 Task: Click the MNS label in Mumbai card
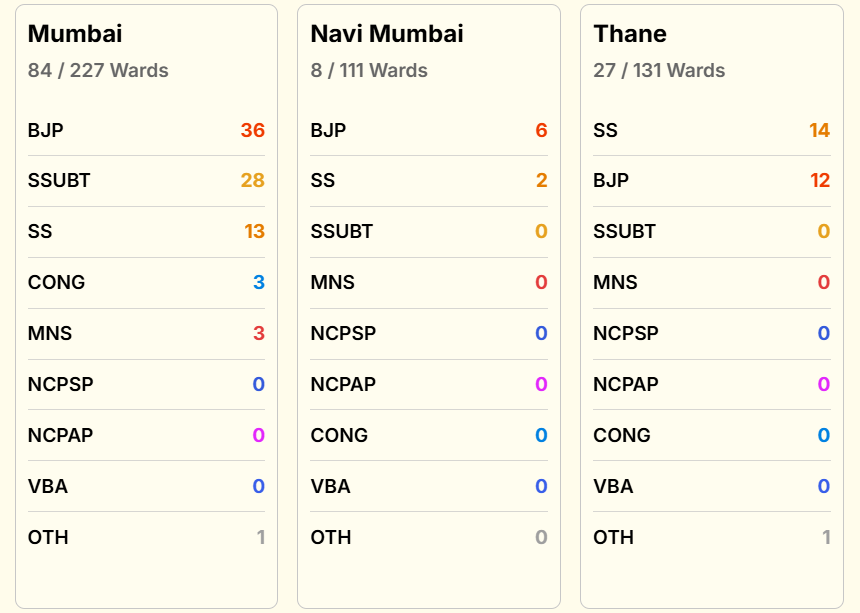click(50, 334)
